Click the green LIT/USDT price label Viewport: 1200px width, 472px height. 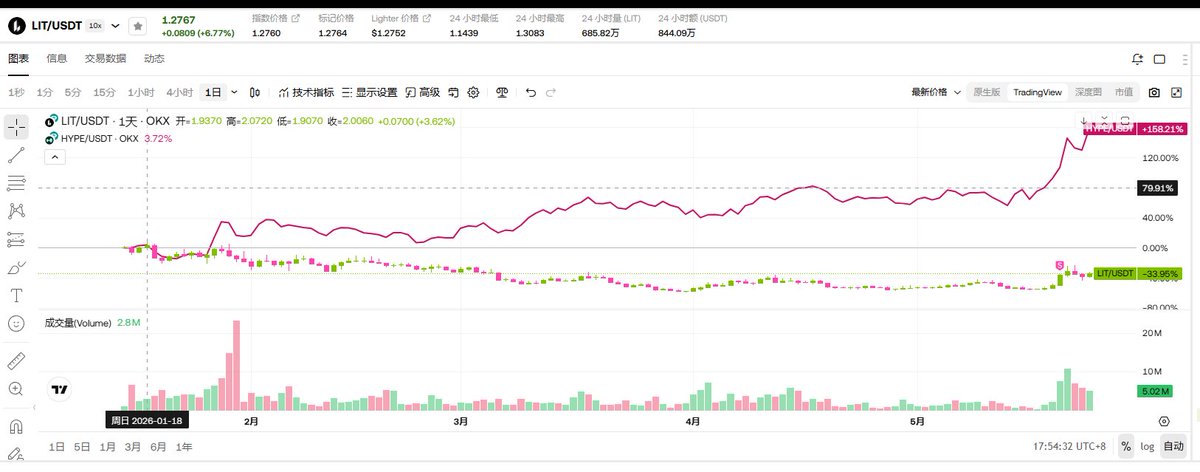1137,273
